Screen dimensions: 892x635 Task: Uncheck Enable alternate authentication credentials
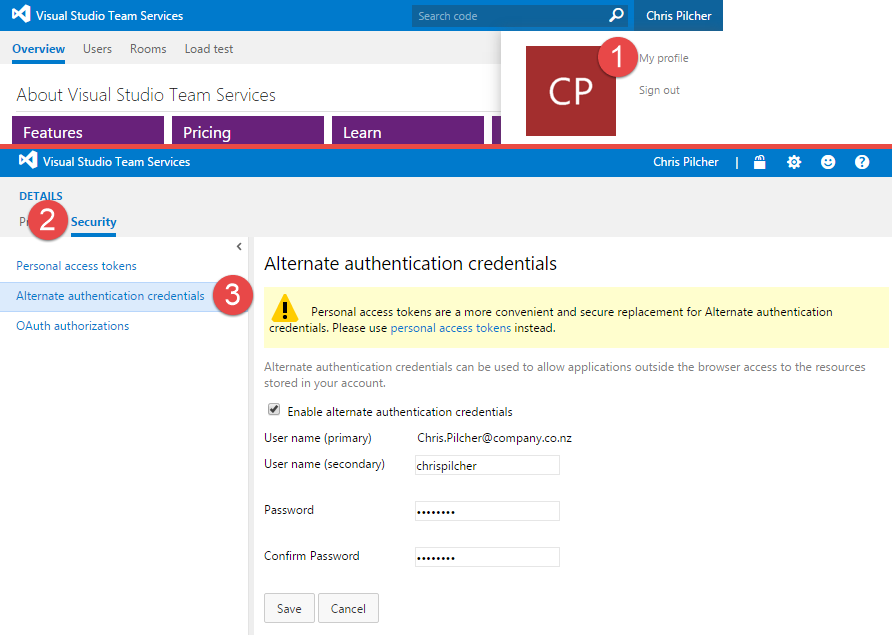274,410
